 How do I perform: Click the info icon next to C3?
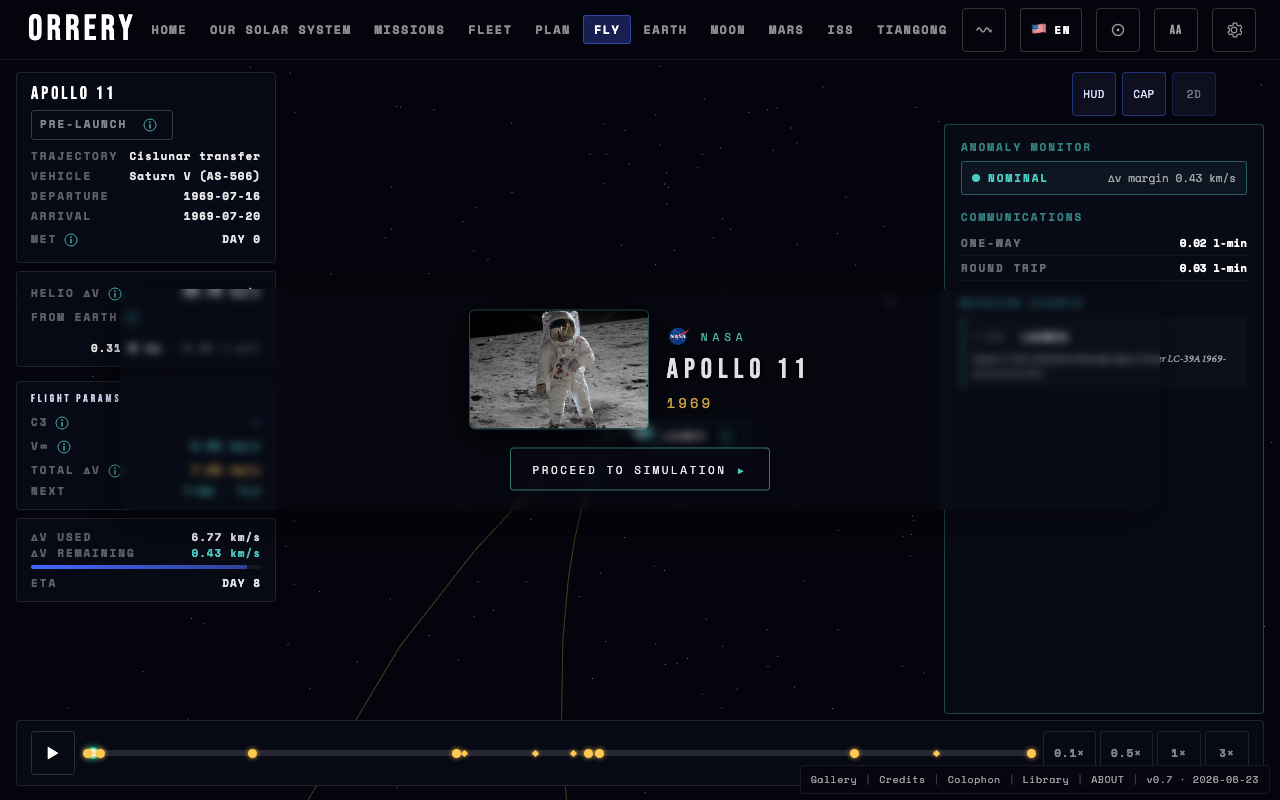click(62, 423)
